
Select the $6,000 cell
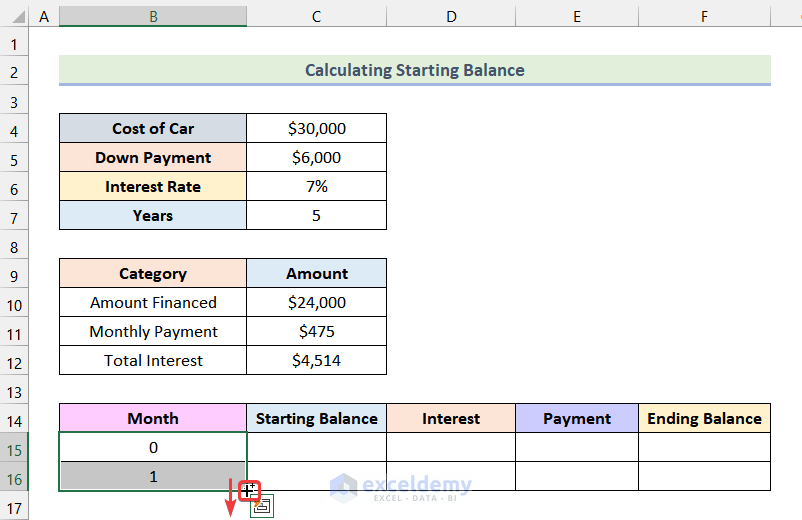[x=317, y=157]
